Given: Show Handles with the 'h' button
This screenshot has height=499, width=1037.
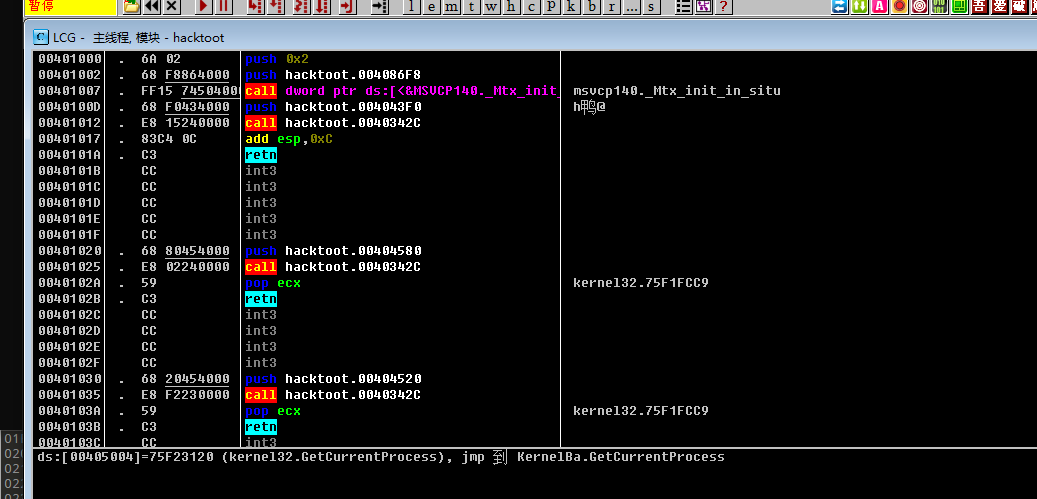Looking at the screenshot, I should click(511, 7).
